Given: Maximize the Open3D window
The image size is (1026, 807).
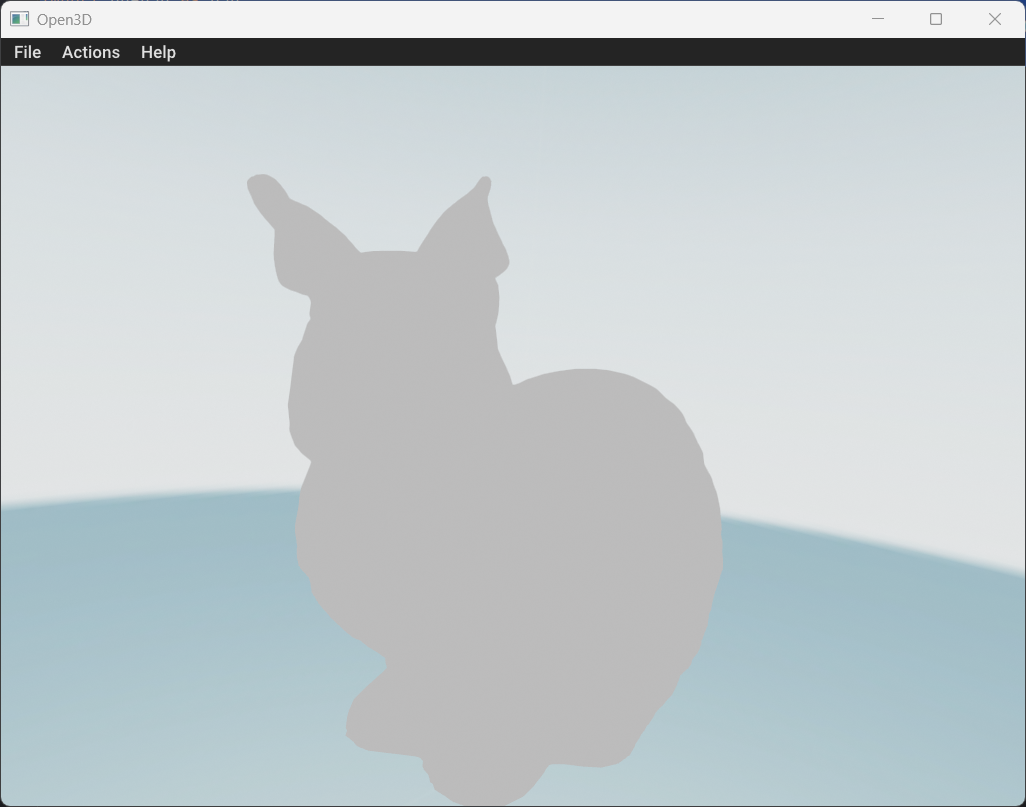Looking at the screenshot, I should 936,19.
